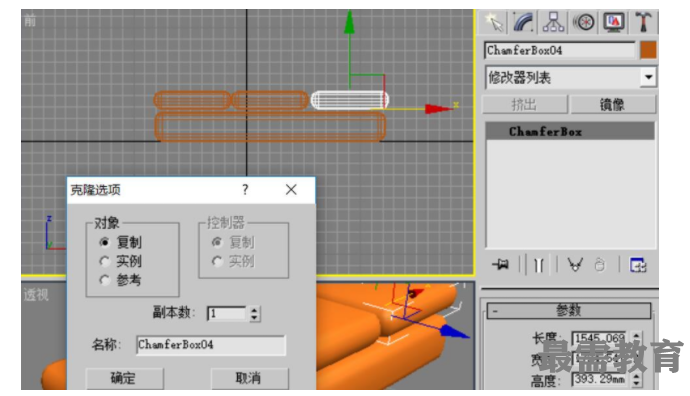Click the 取消 button
690x396 pixels.
coord(250,378)
